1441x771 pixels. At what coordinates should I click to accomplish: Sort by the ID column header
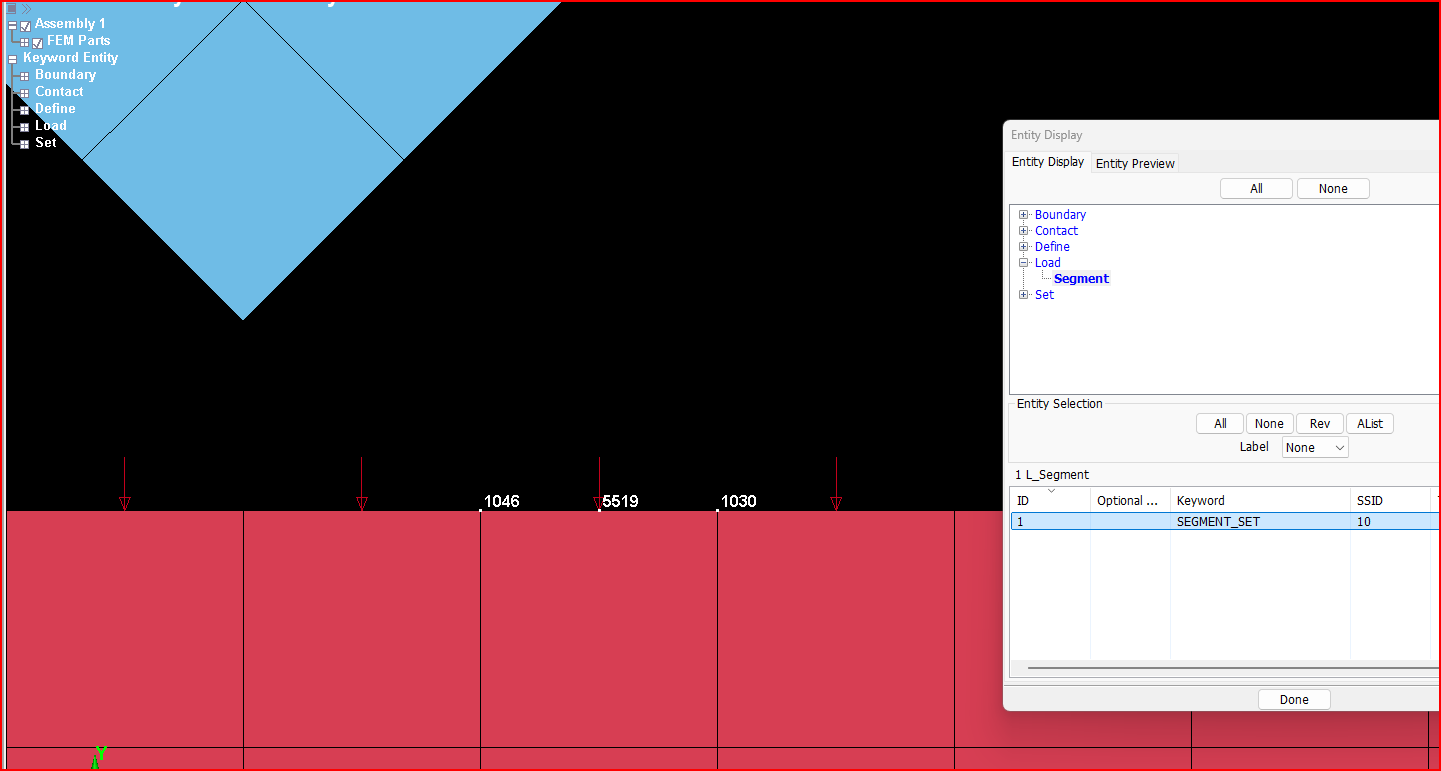click(x=1050, y=500)
